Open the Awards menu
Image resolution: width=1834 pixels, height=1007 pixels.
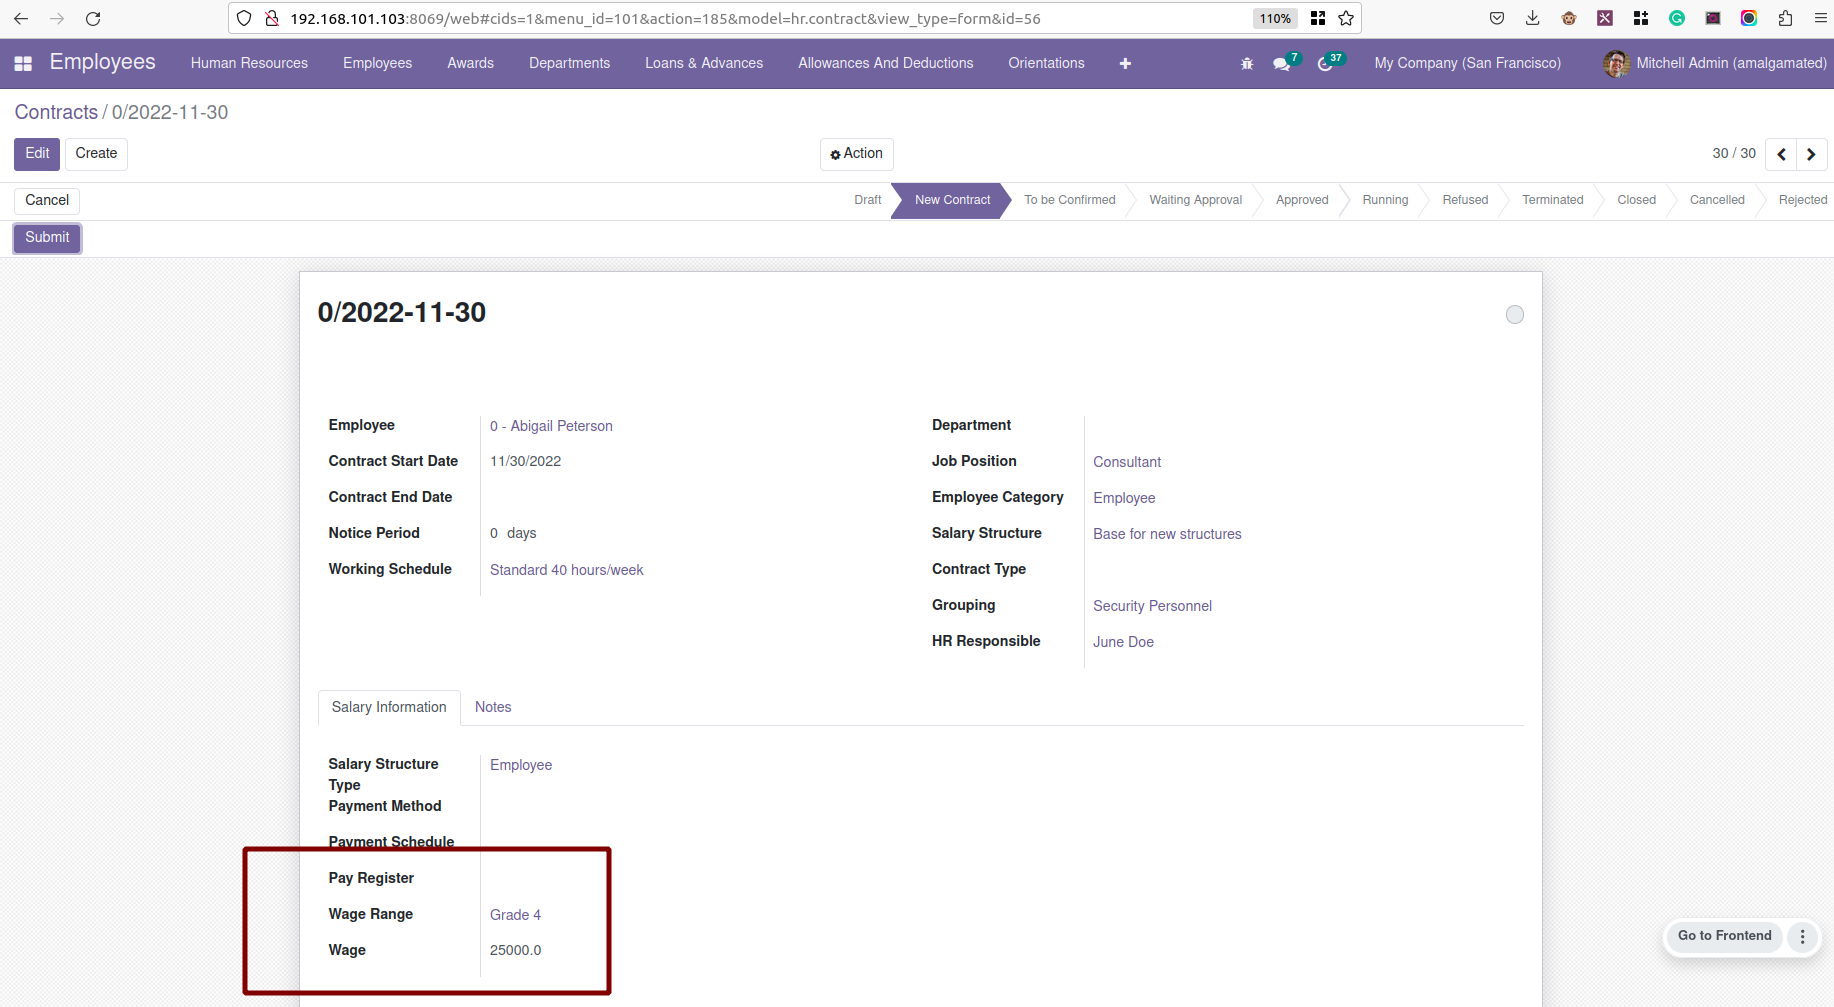tap(470, 63)
